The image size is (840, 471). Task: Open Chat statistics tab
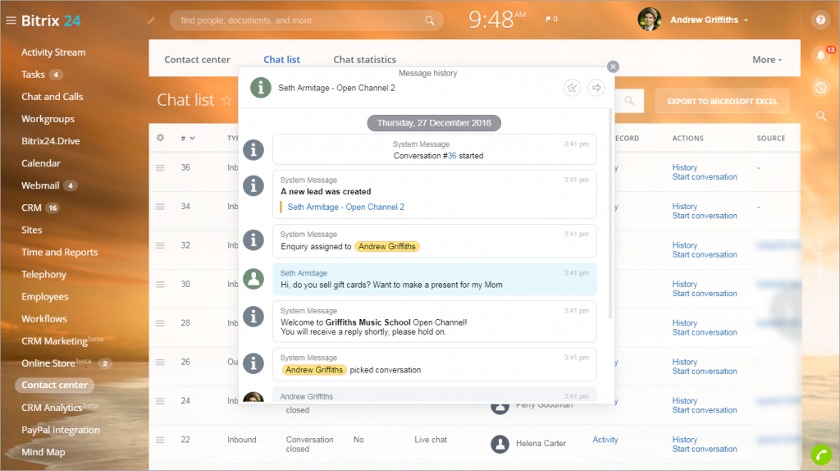coord(364,59)
